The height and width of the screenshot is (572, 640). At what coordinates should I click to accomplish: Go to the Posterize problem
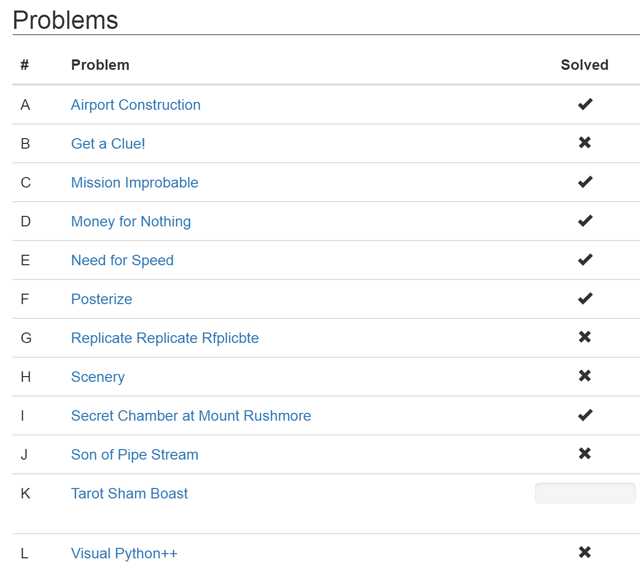point(102,299)
